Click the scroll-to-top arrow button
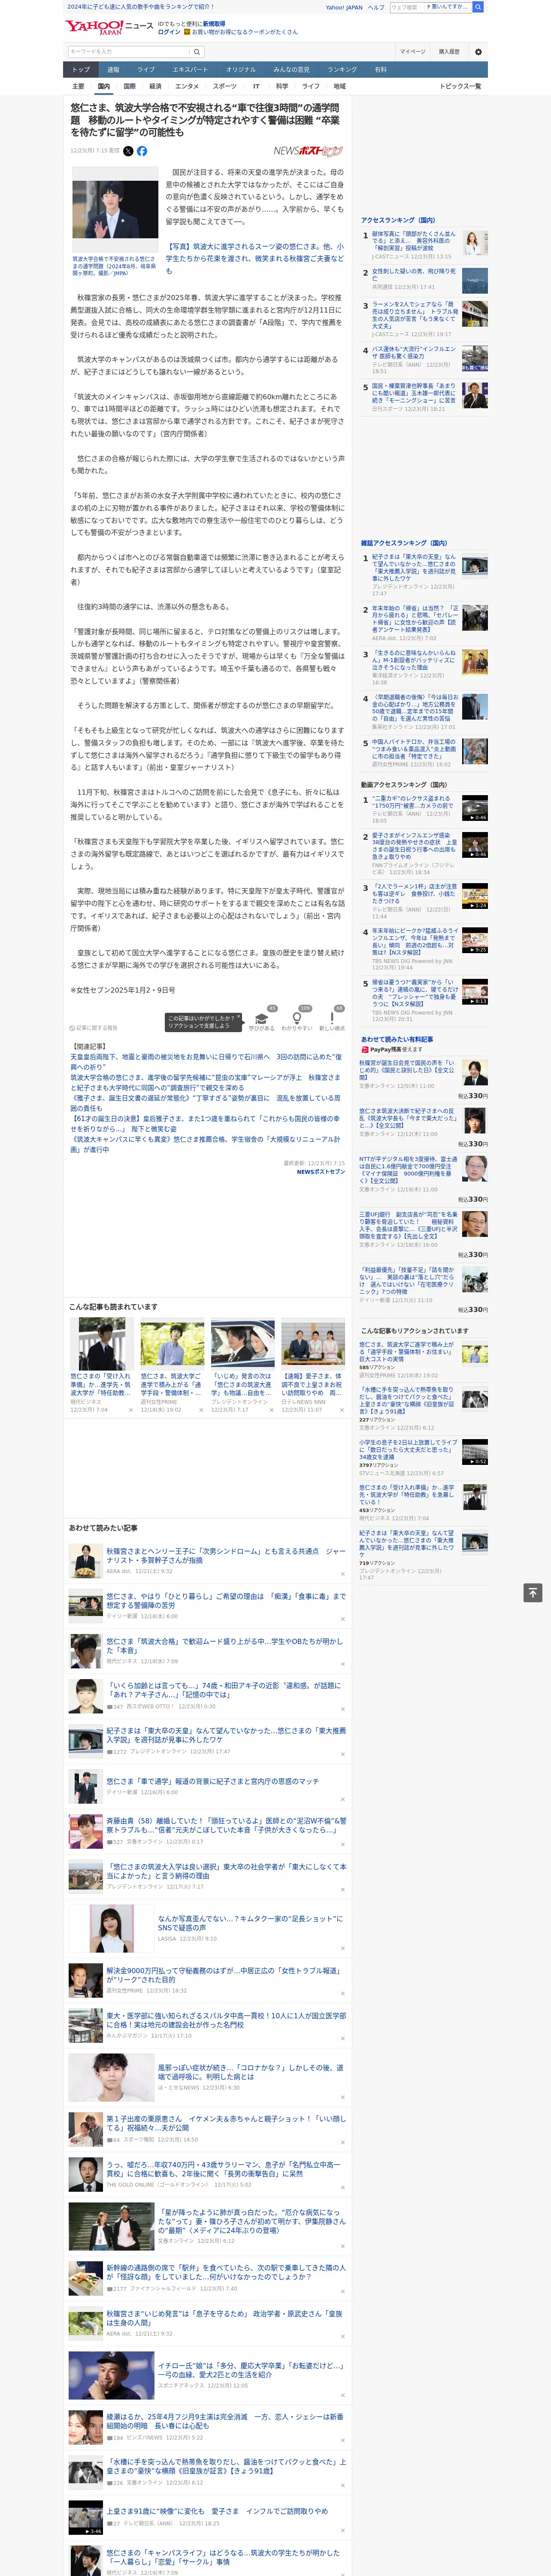551x2576 pixels. point(533,1592)
